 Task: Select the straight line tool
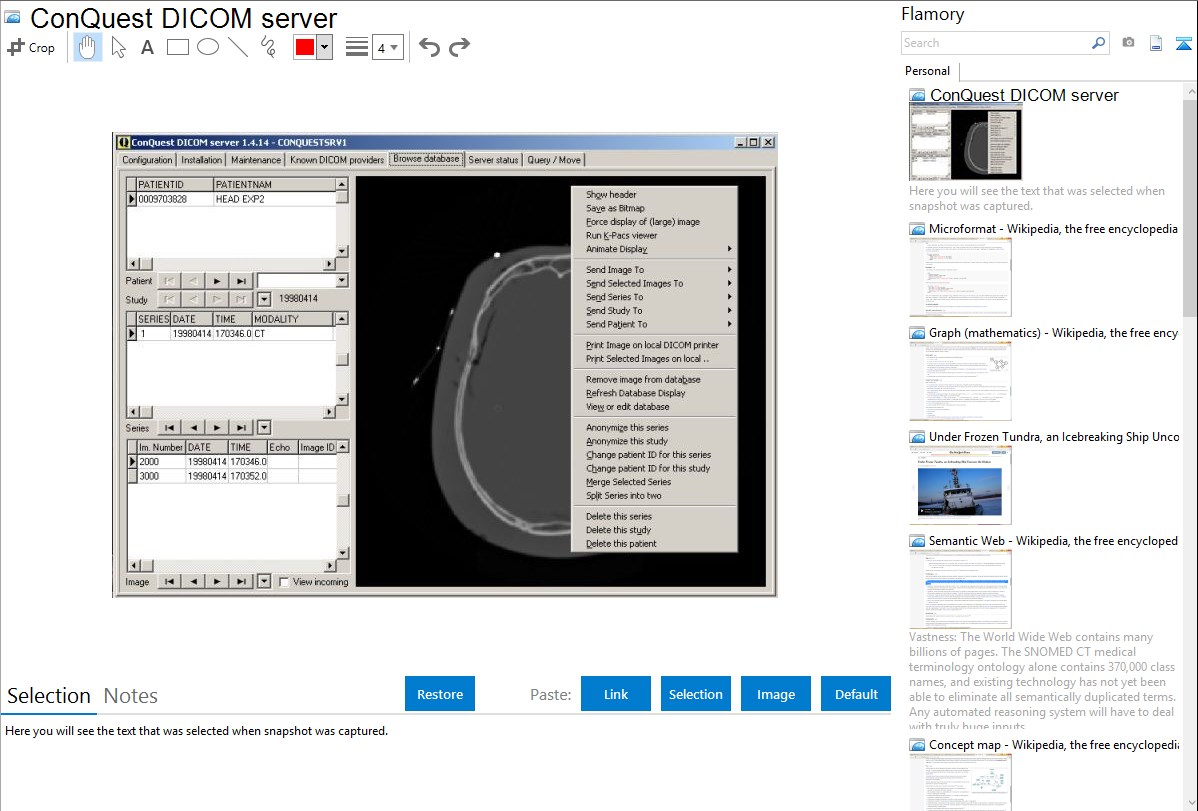tap(237, 47)
